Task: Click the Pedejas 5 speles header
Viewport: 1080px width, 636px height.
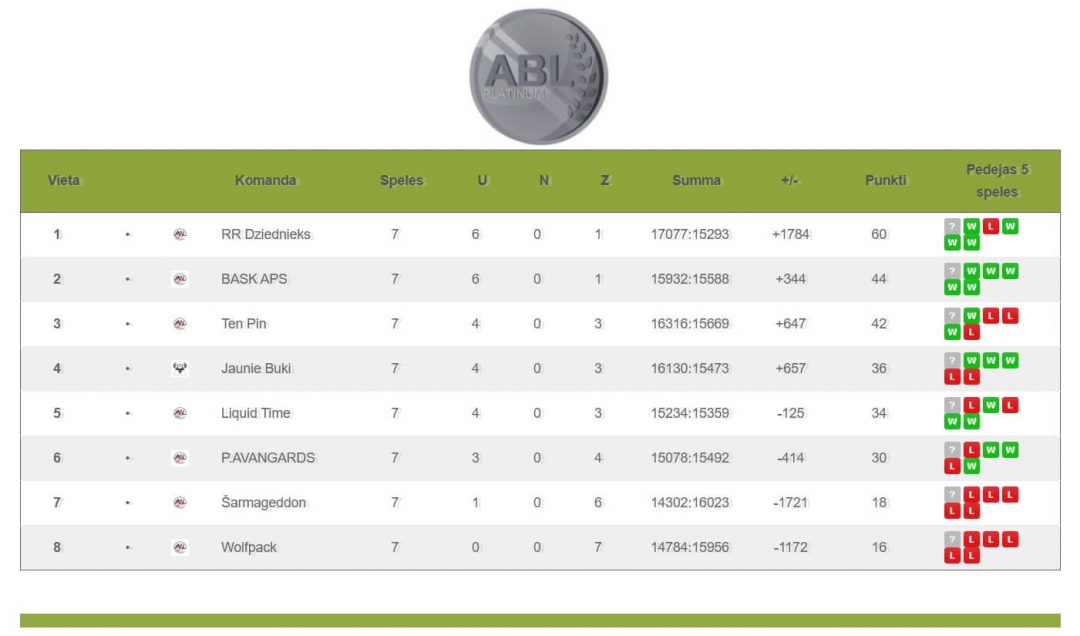Action: (997, 181)
